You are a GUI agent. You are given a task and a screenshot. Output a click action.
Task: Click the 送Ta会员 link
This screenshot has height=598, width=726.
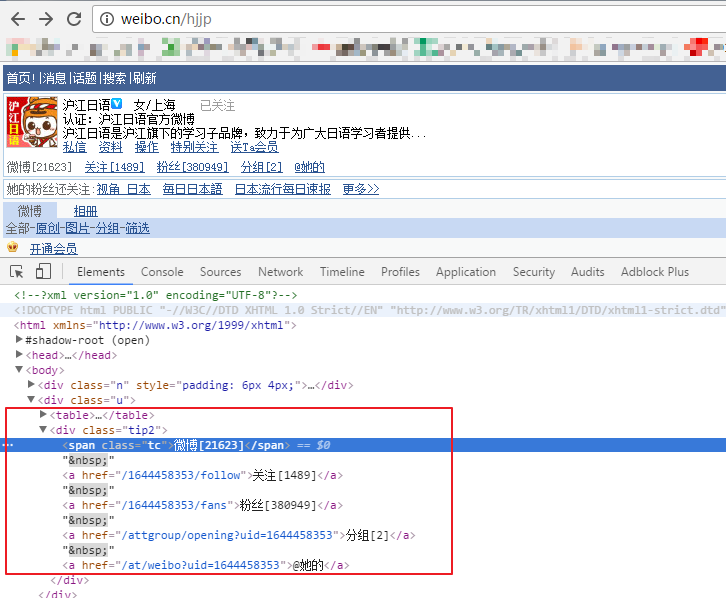pyautogui.click(x=255, y=147)
